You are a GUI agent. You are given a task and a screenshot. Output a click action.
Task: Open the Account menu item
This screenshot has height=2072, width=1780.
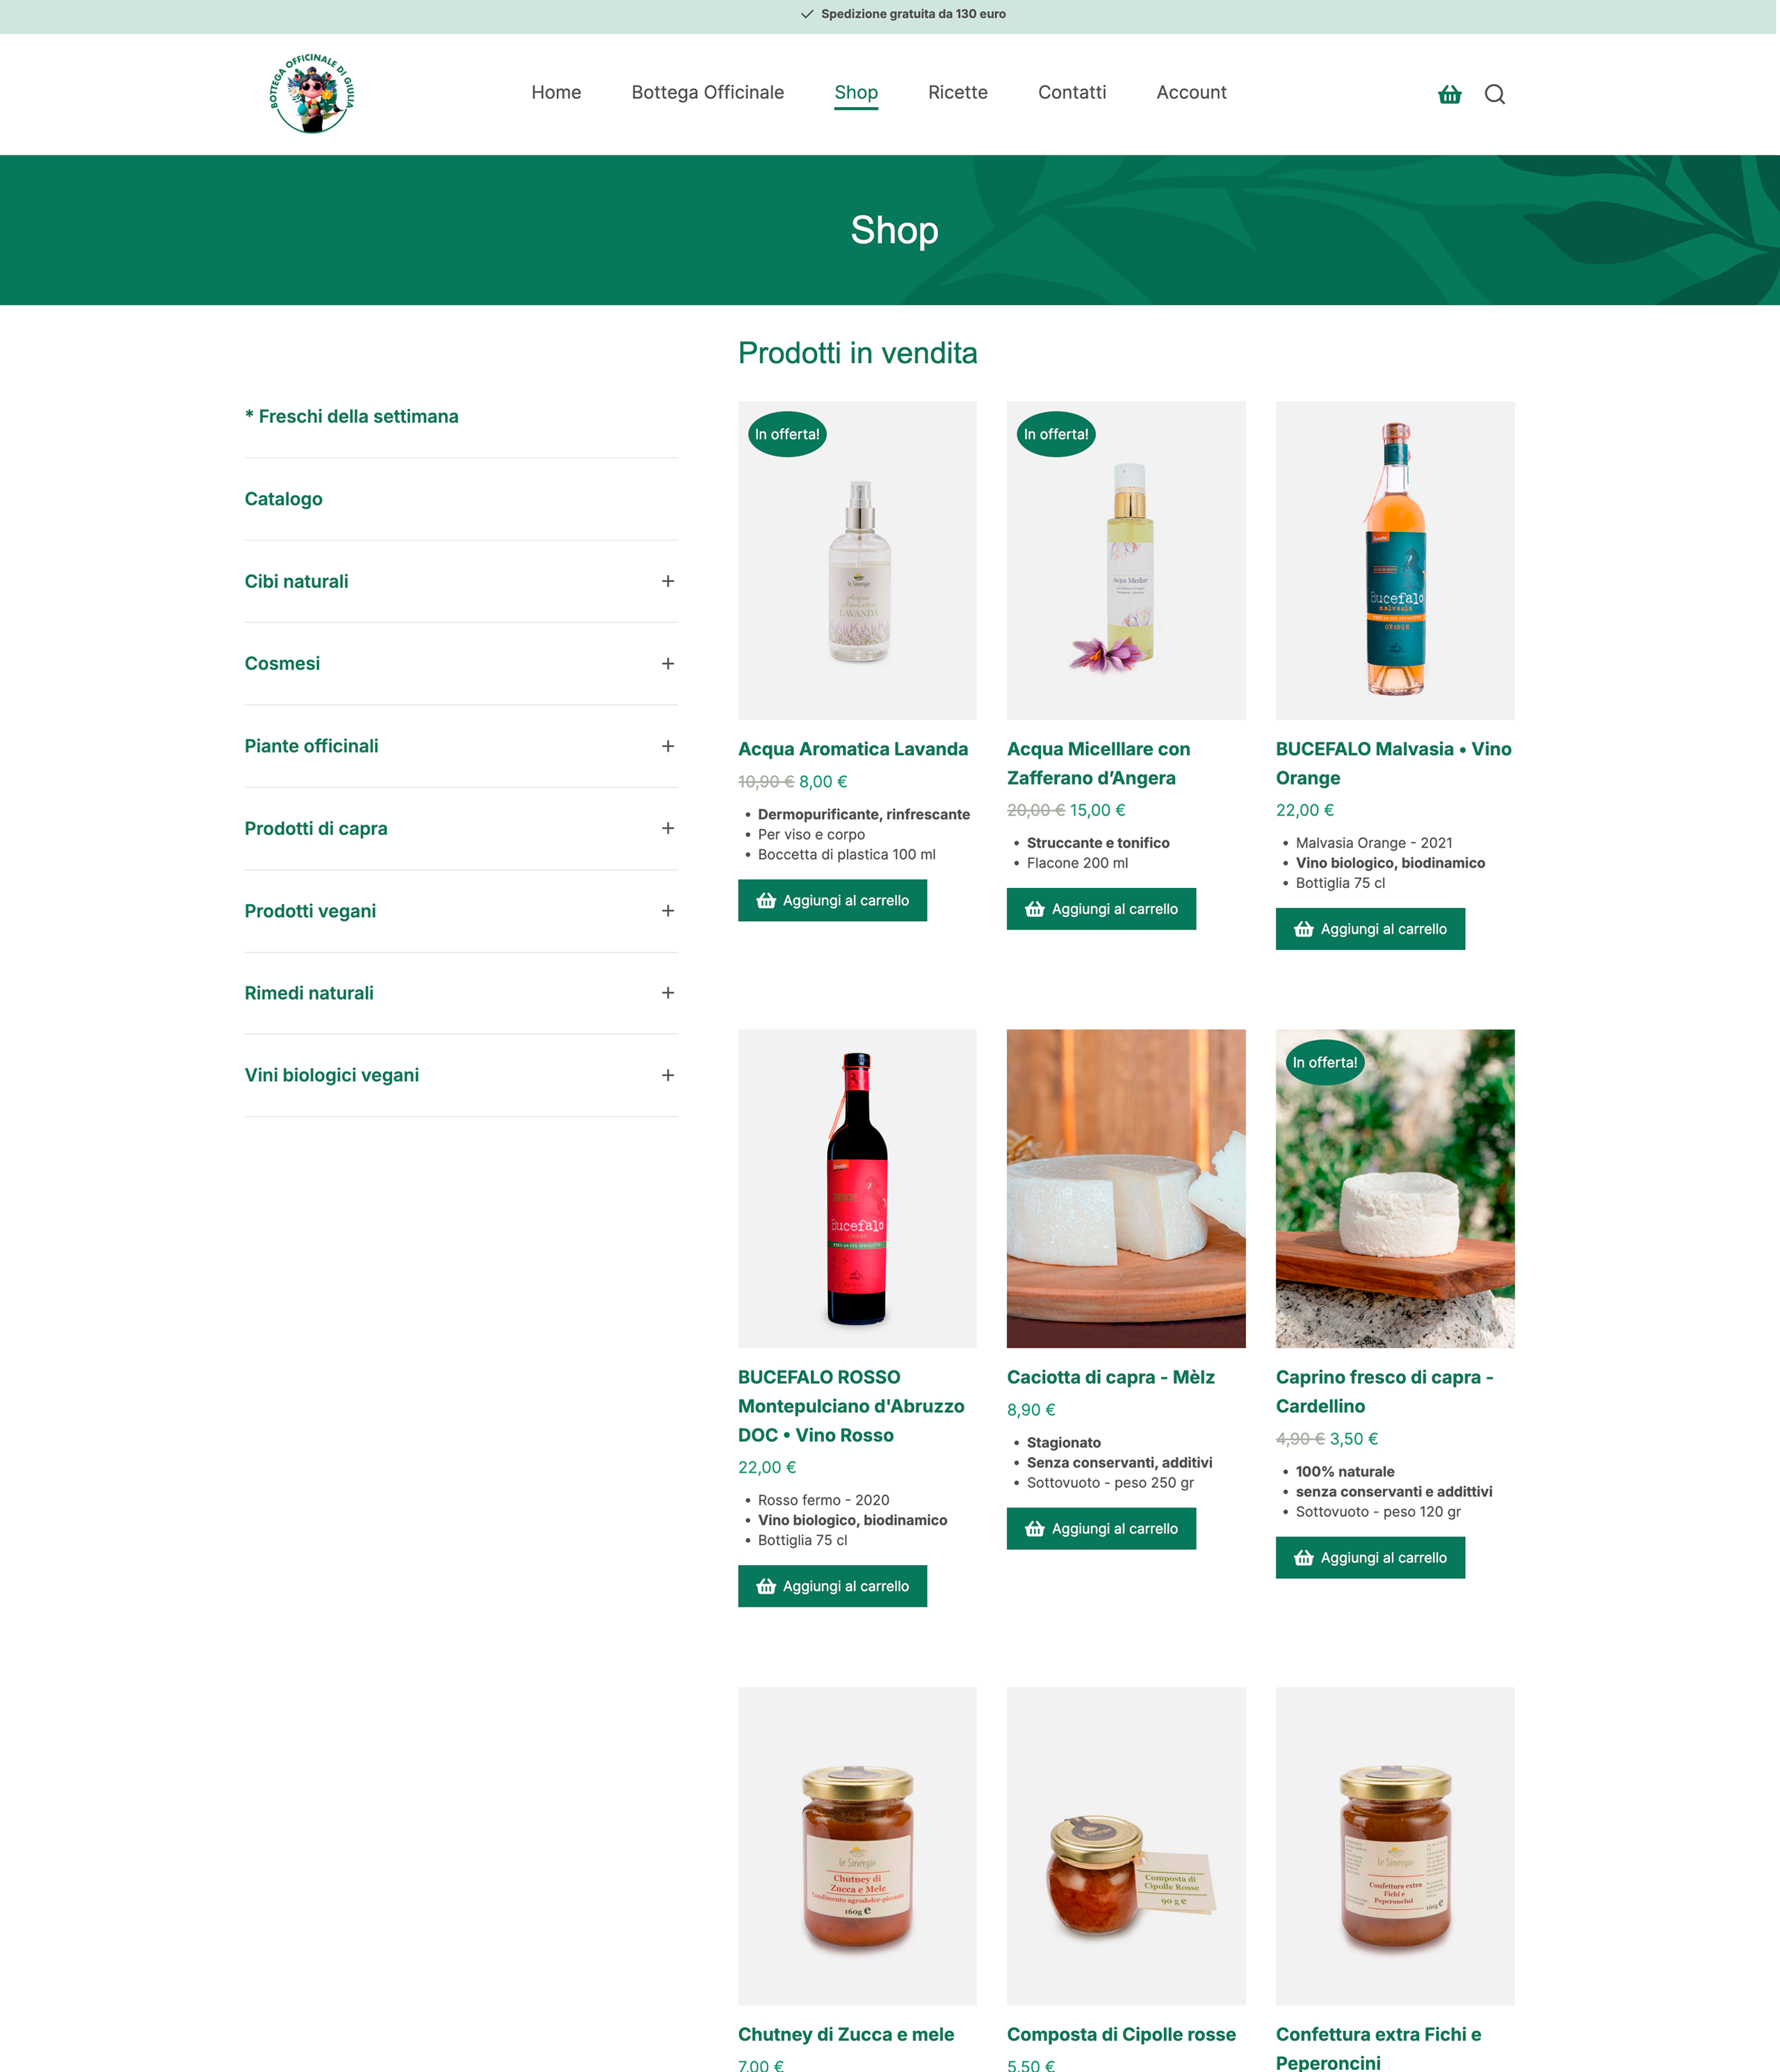[1191, 92]
